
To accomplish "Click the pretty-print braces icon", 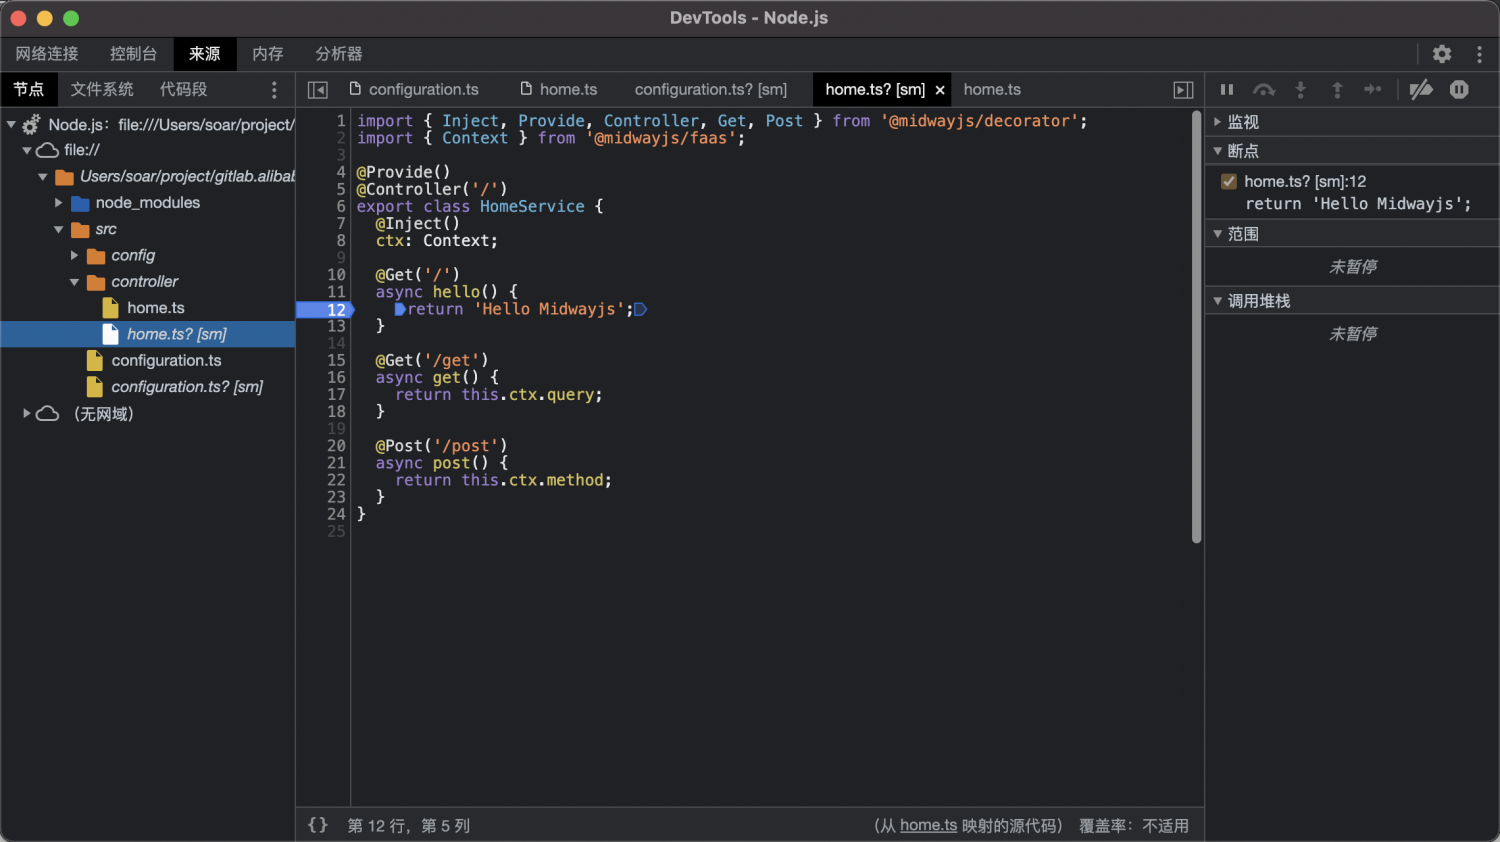I will 318,825.
